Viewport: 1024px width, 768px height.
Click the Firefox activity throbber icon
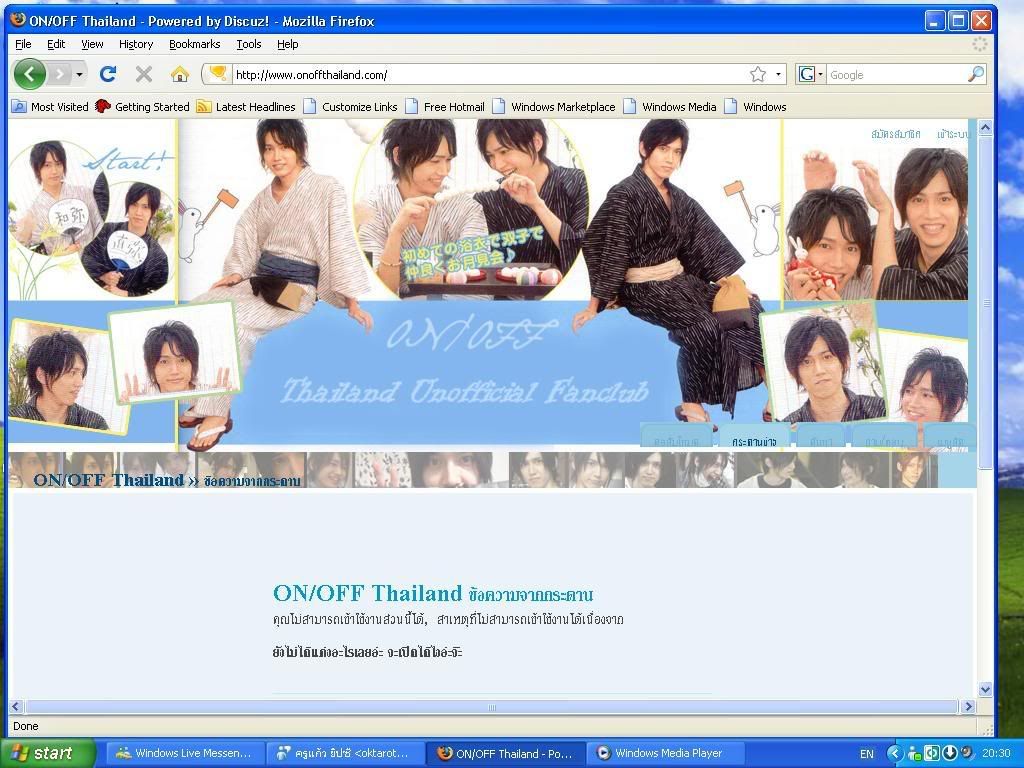coord(980,44)
